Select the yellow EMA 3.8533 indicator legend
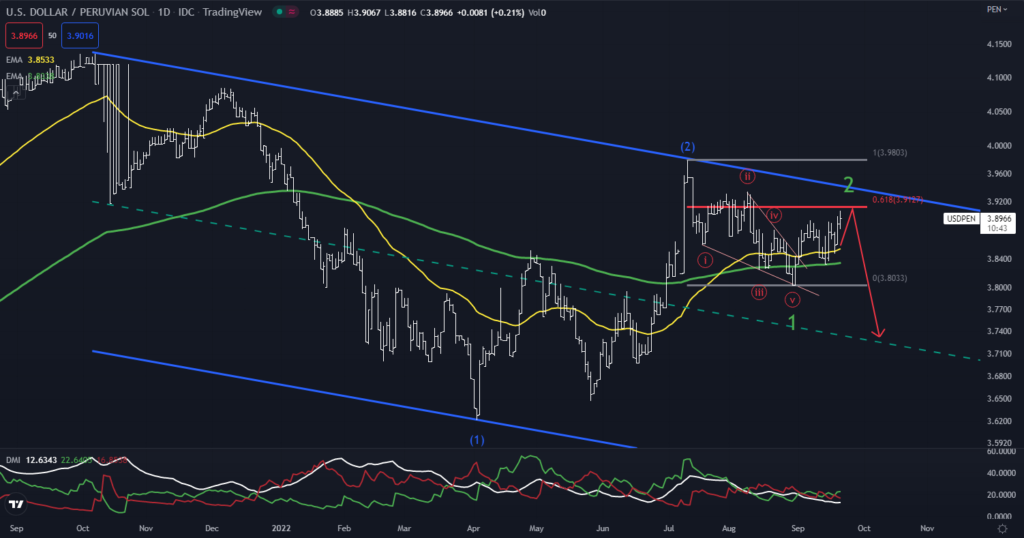This screenshot has height=538, width=1024. (28, 61)
